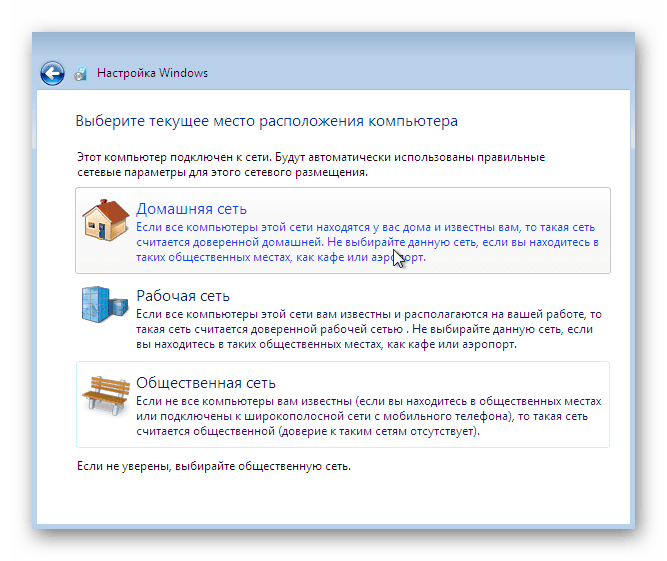Image resolution: width=667 pixels, height=561 pixels.
Task: Click the public network description starting 'Если не все компьютеры'
Action: (x=369, y=416)
